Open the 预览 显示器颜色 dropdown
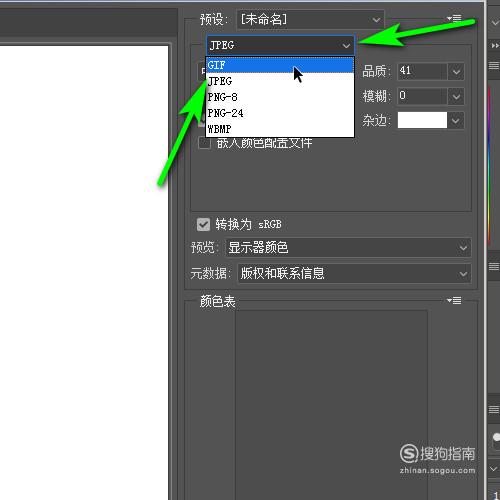This screenshot has height=500, width=500. pos(348,247)
